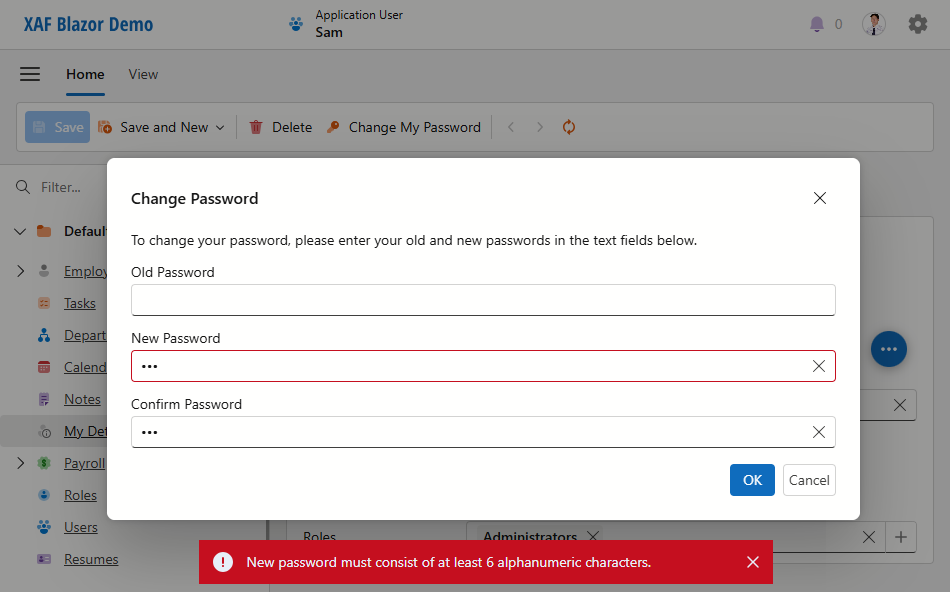The image size is (950, 592).
Task: Click the Delete trash icon
Action: coord(258,127)
